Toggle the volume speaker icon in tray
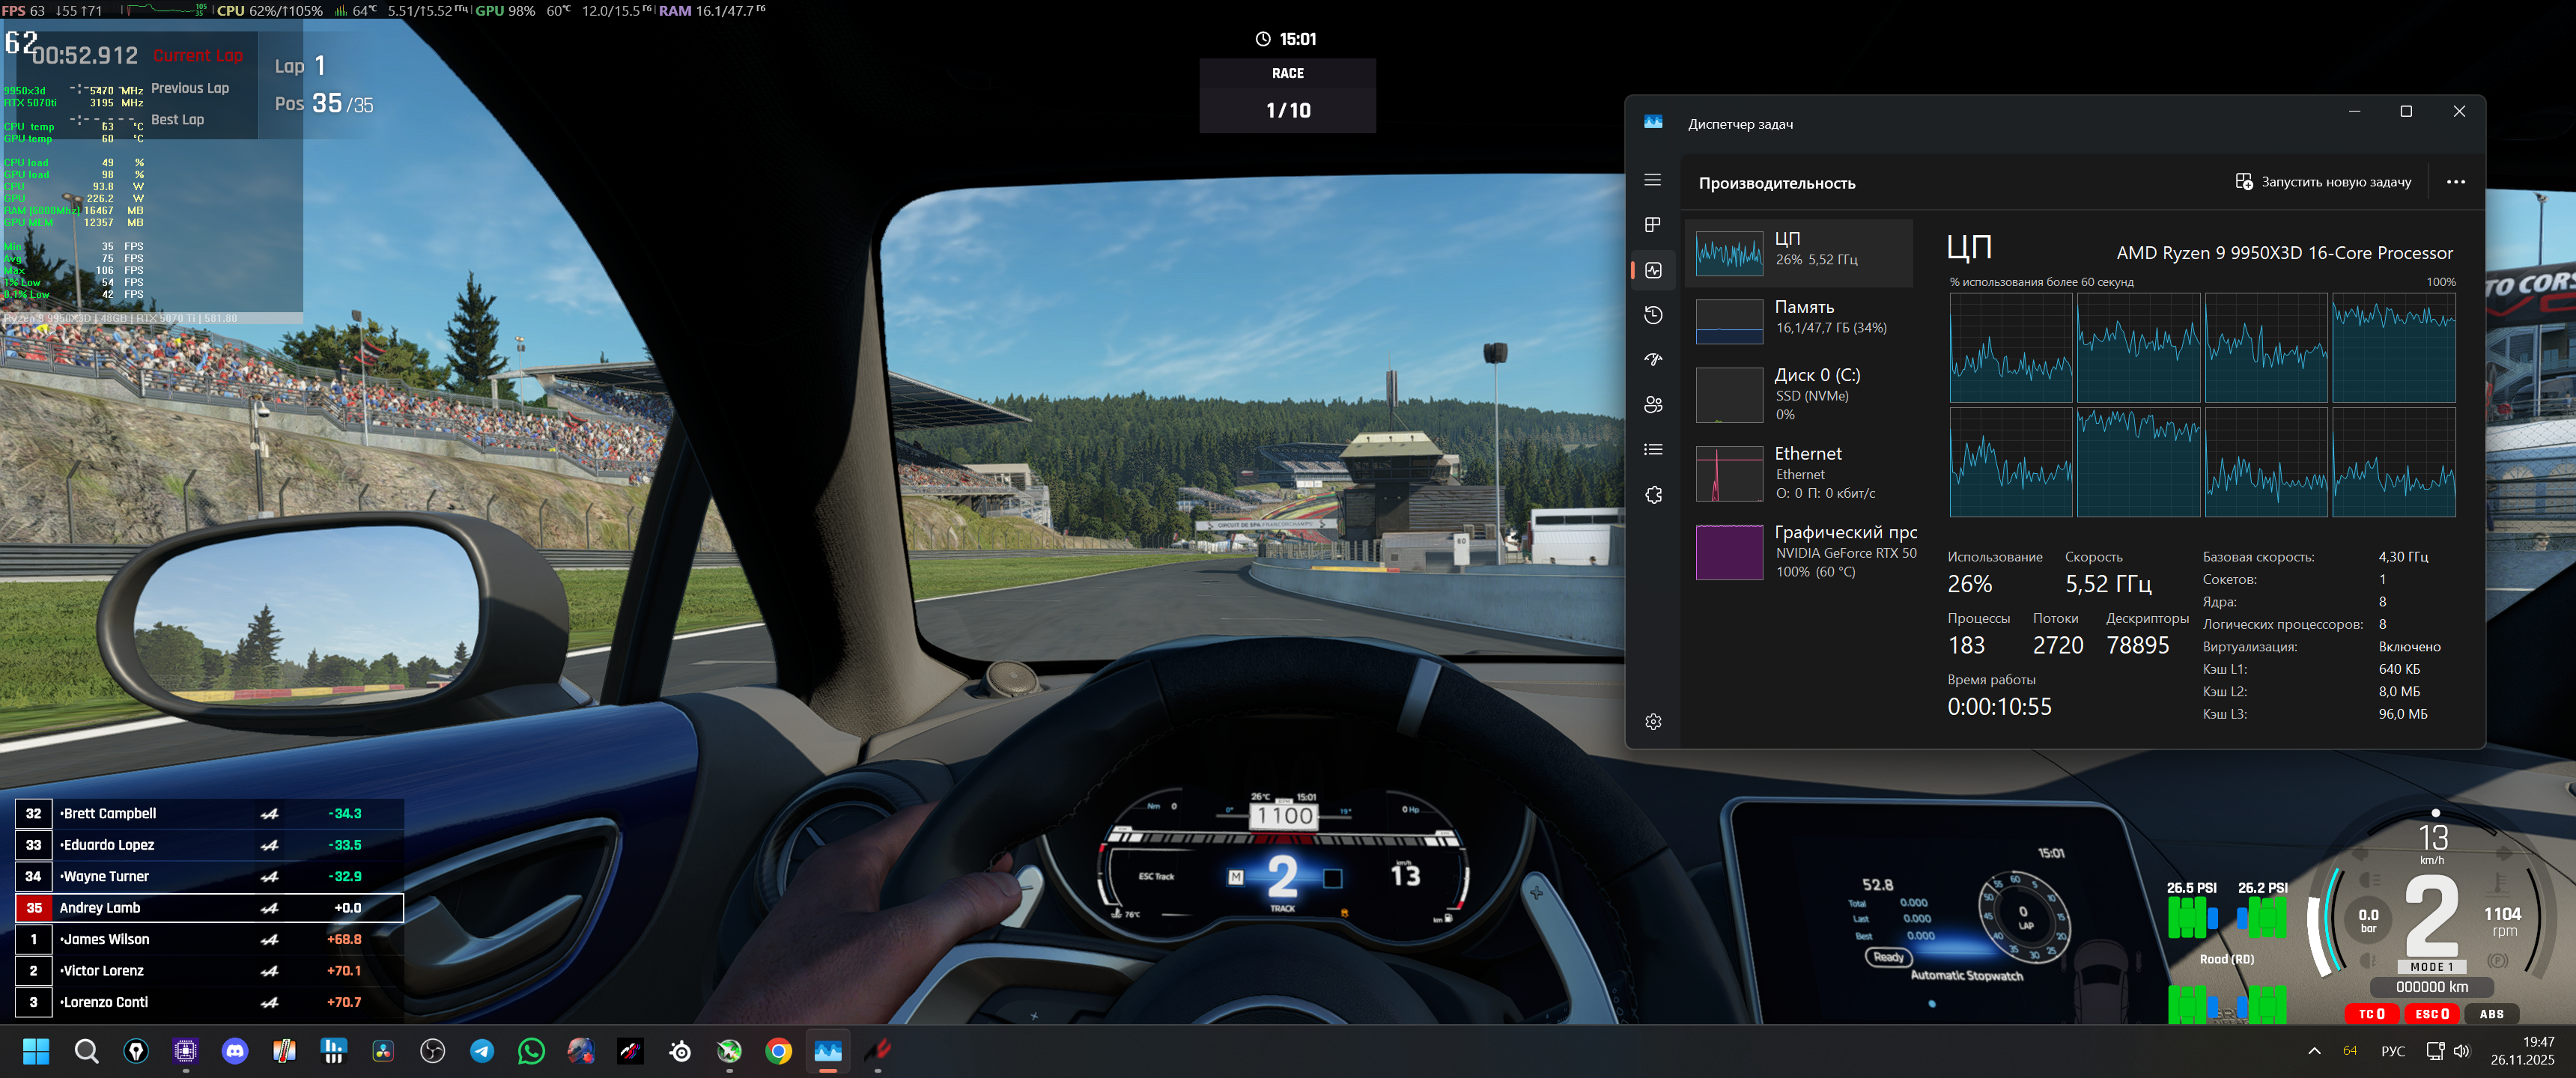Image resolution: width=2576 pixels, height=1078 pixels. [x=2461, y=1051]
